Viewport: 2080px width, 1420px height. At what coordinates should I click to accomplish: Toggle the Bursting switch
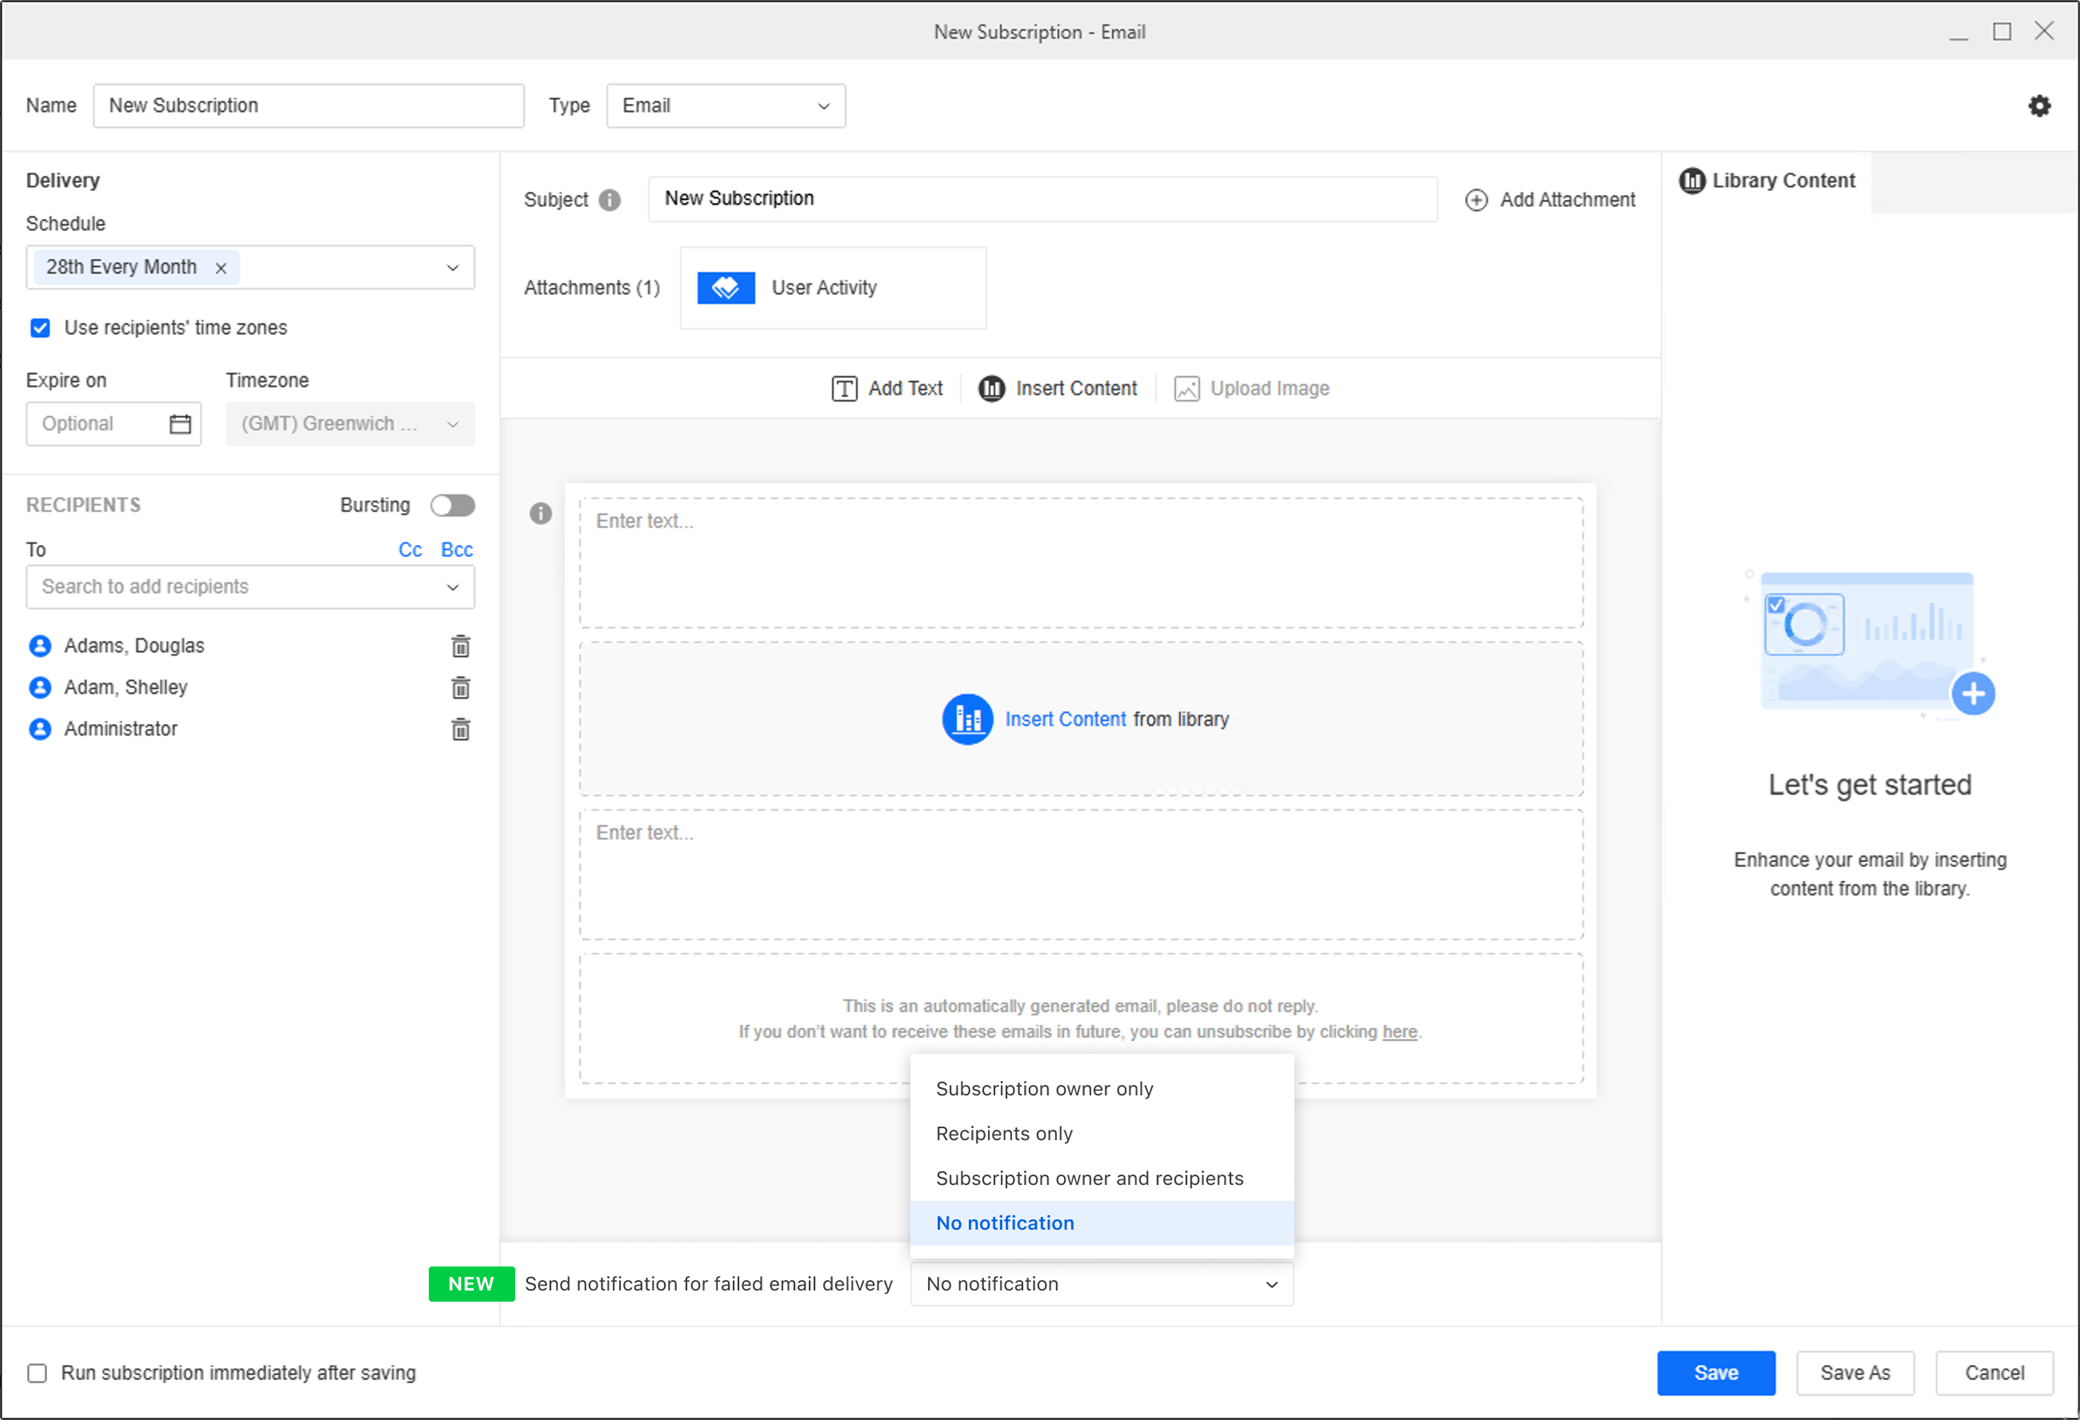pos(452,505)
